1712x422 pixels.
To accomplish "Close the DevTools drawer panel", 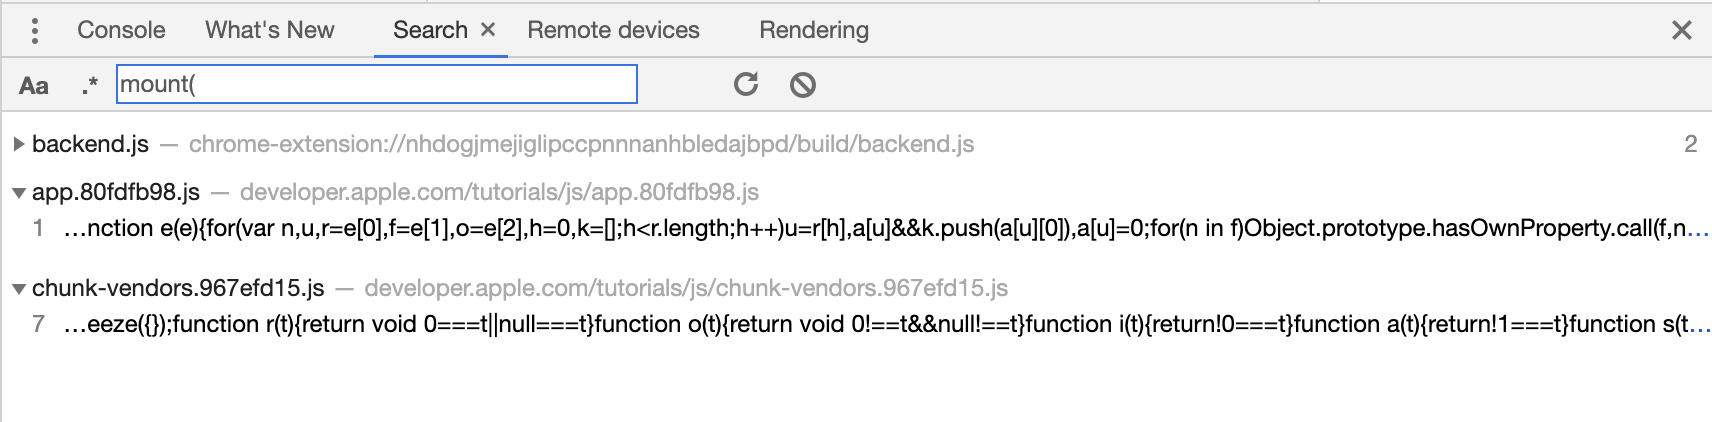I will pos(1682,31).
